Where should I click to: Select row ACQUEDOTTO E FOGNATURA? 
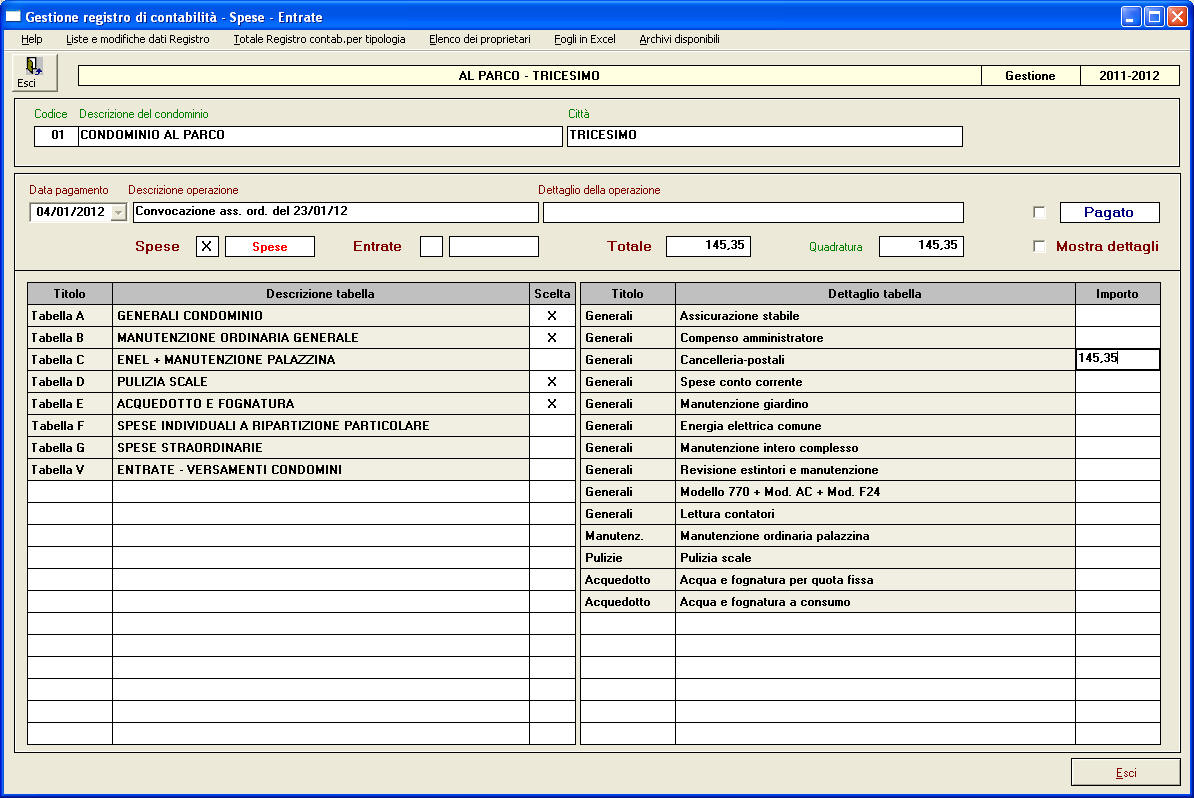(301, 404)
